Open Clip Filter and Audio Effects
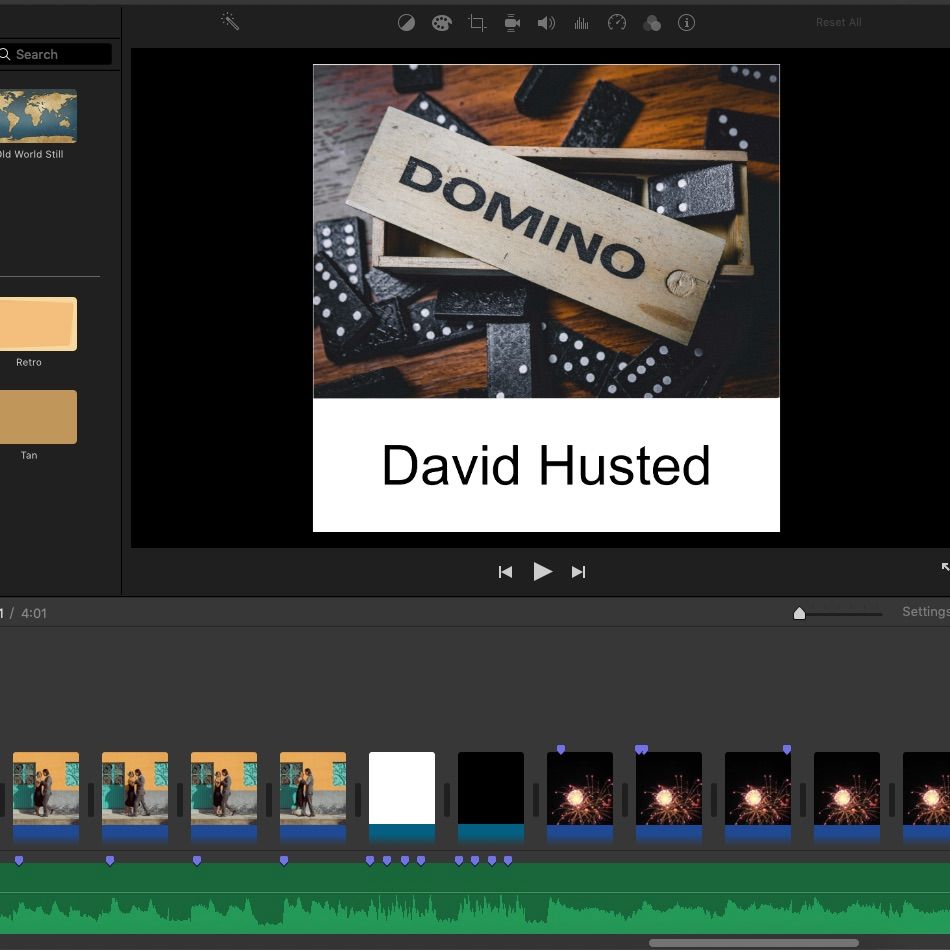 (652, 23)
